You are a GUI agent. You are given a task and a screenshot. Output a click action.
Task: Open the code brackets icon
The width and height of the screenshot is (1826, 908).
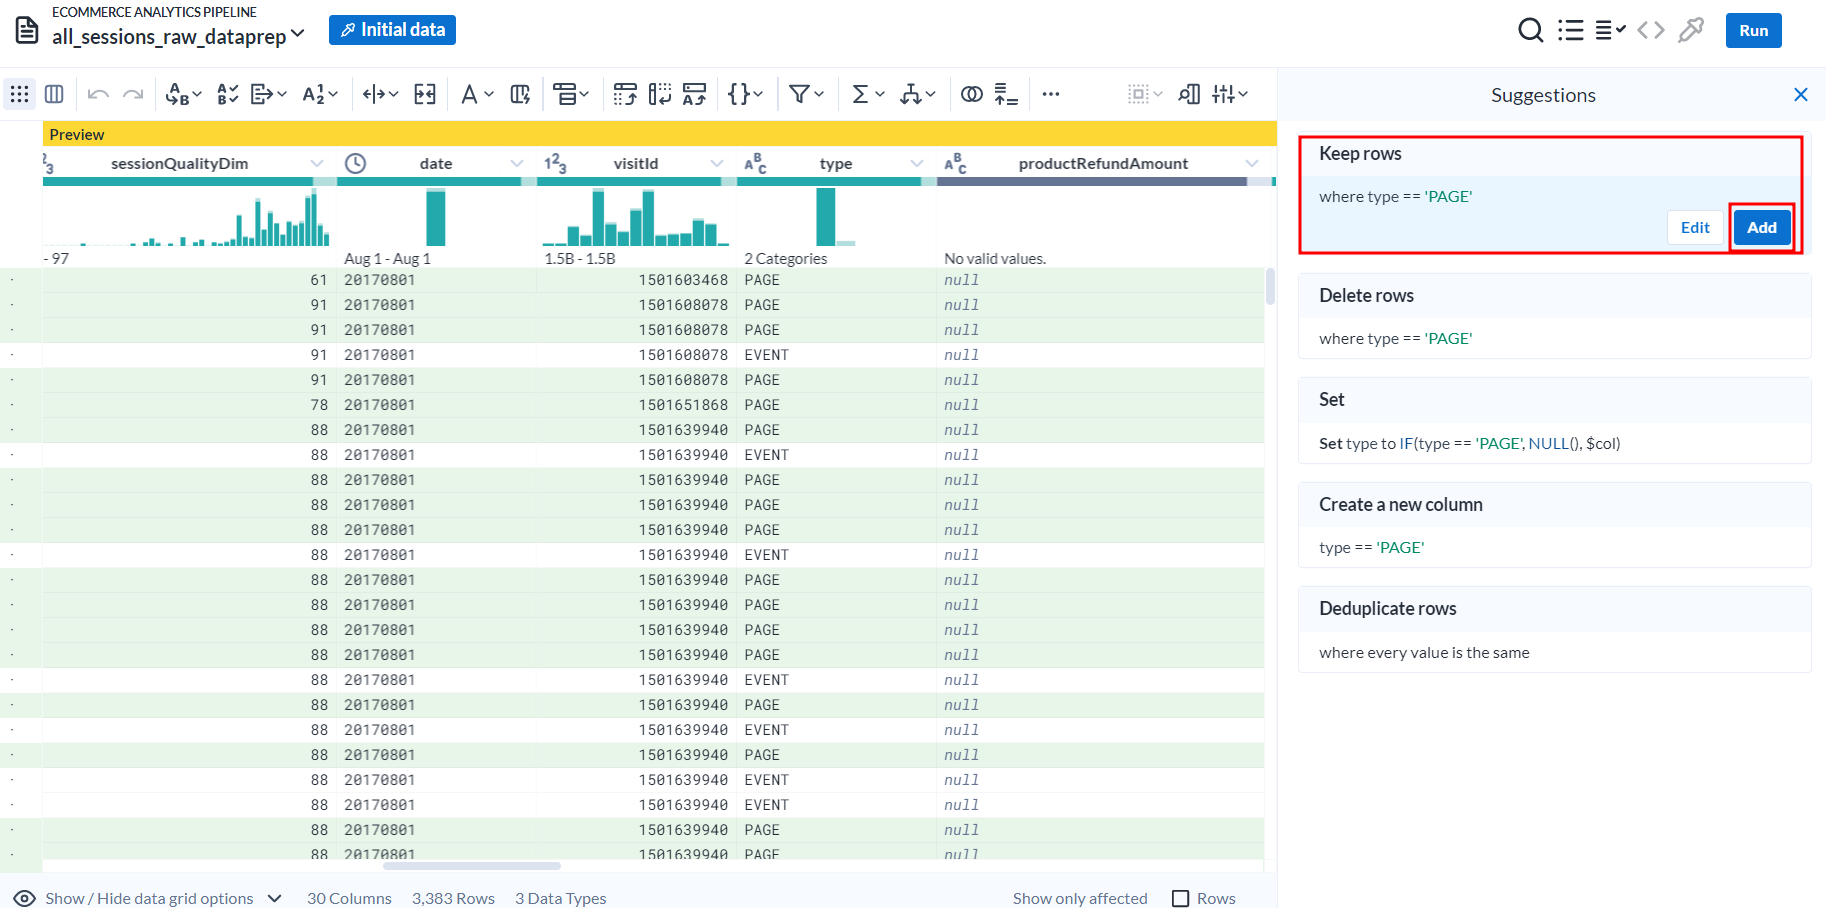(1651, 30)
